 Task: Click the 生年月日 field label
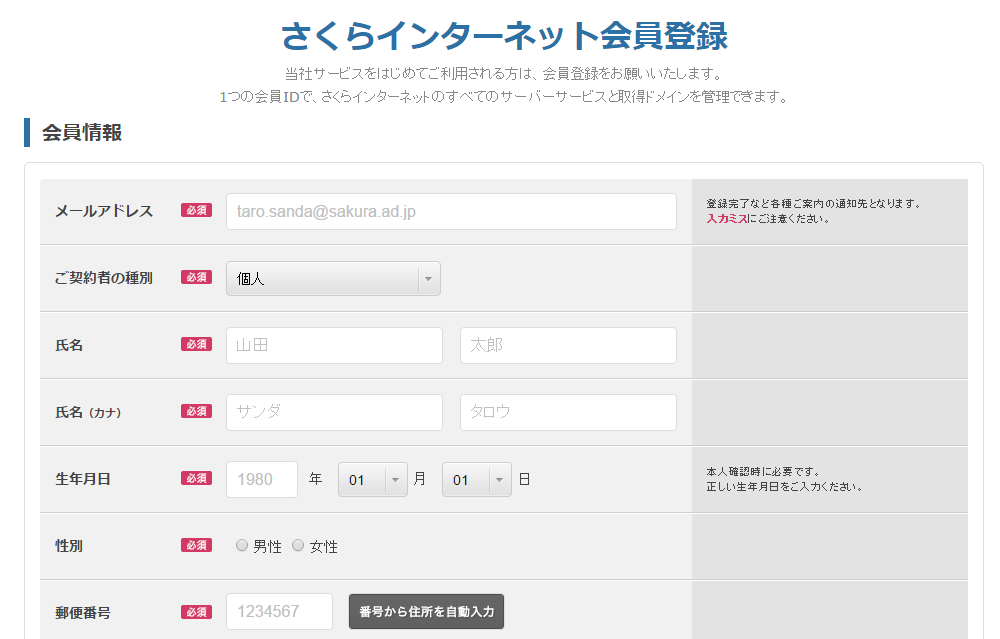pos(83,479)
